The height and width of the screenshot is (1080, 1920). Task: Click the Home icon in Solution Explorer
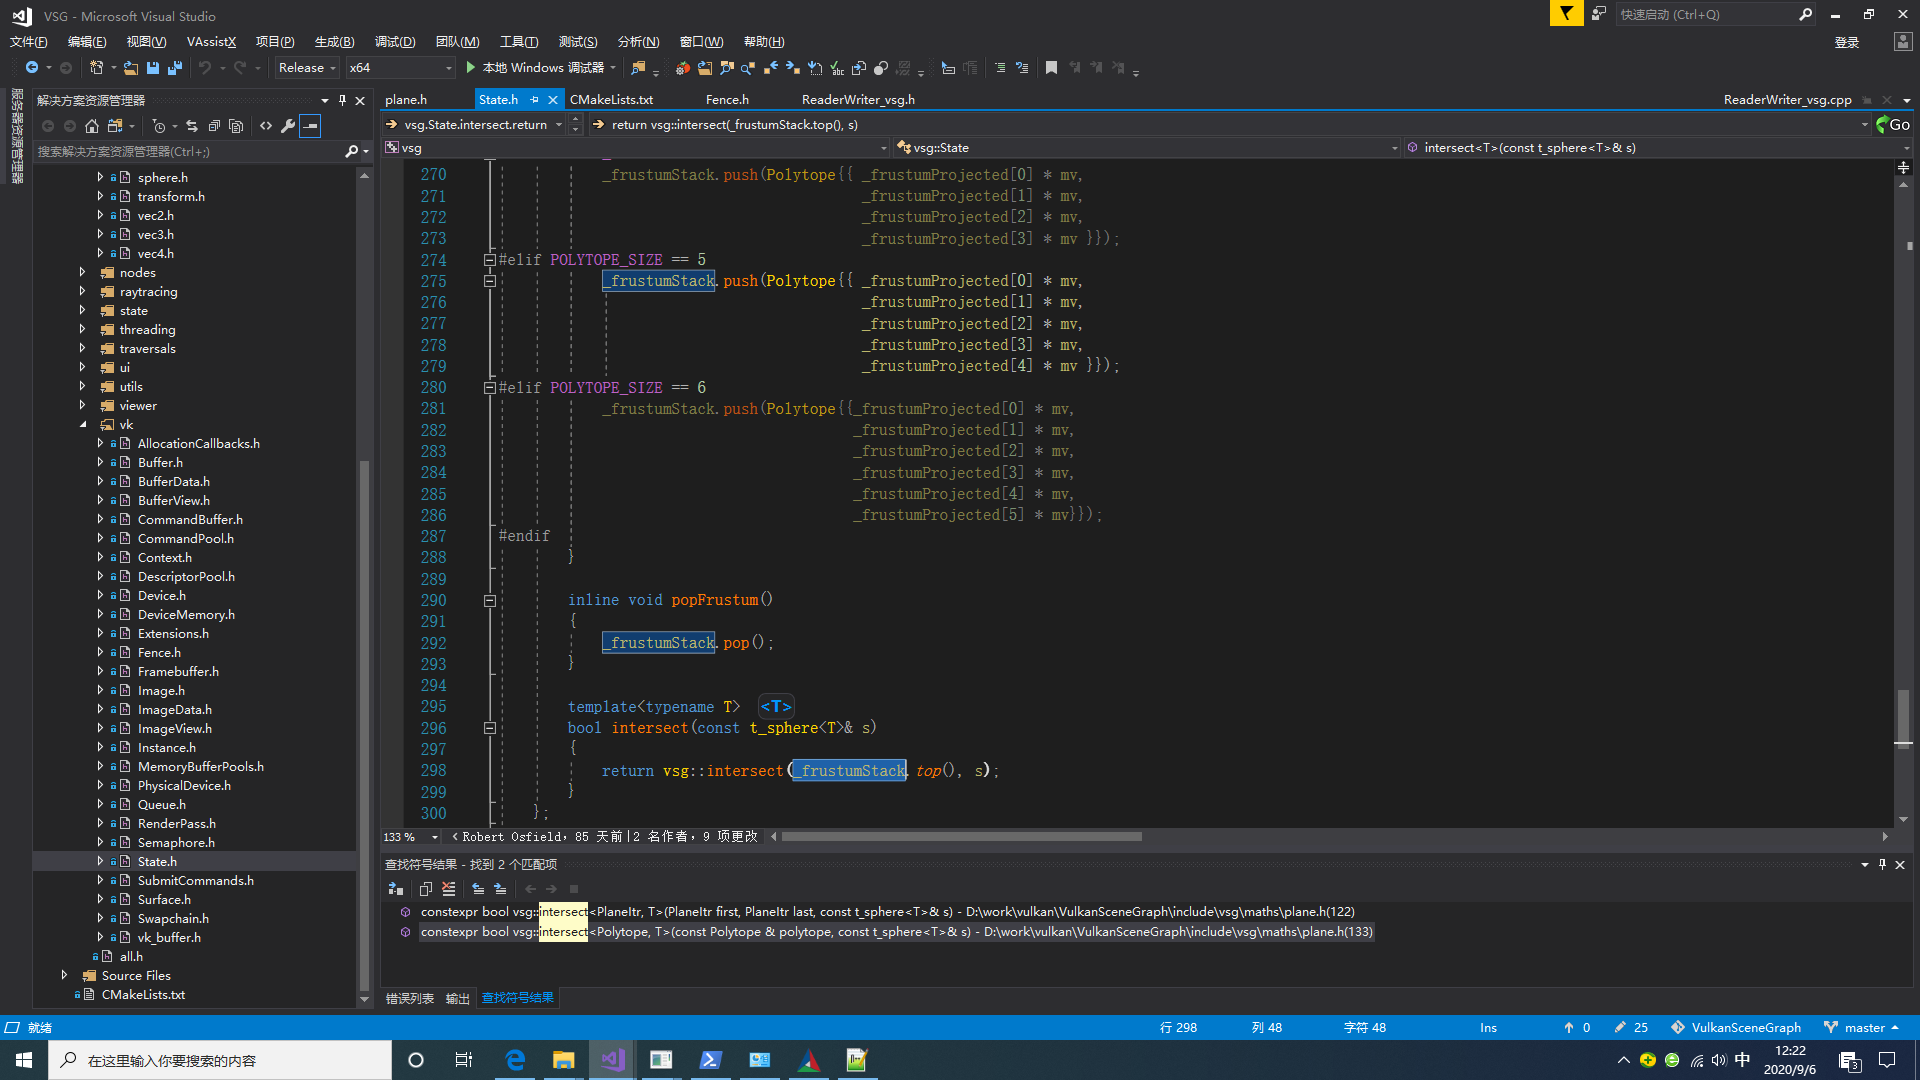(x=92, y=126)
